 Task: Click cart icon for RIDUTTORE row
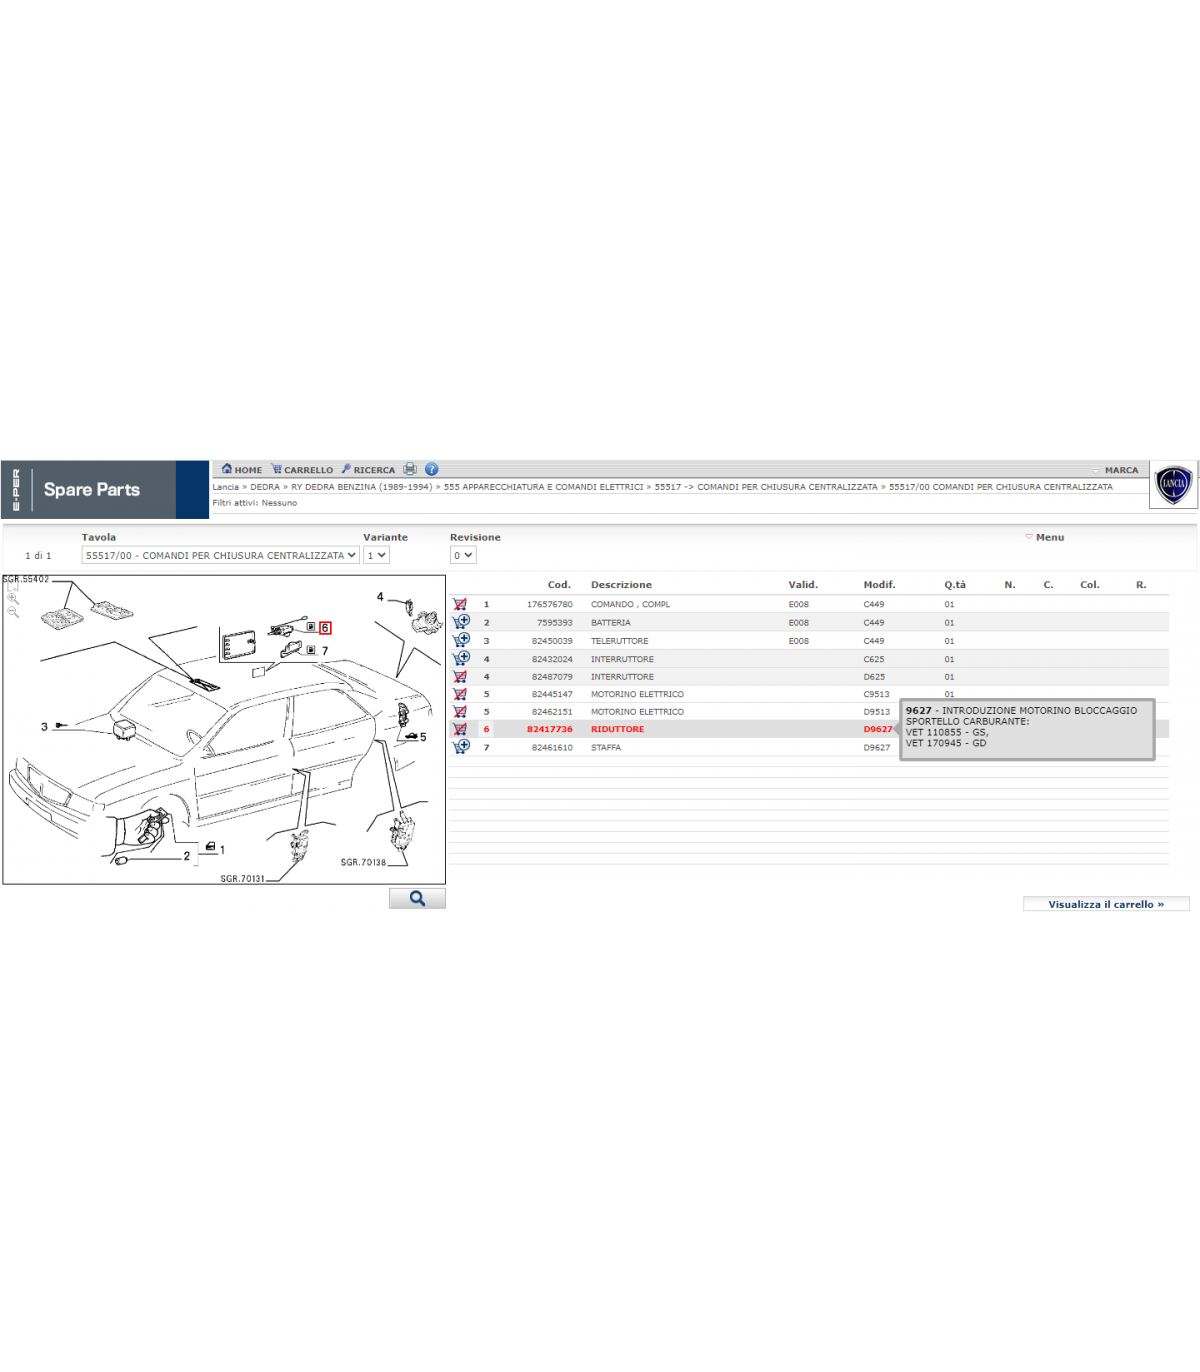pos(460,729)
